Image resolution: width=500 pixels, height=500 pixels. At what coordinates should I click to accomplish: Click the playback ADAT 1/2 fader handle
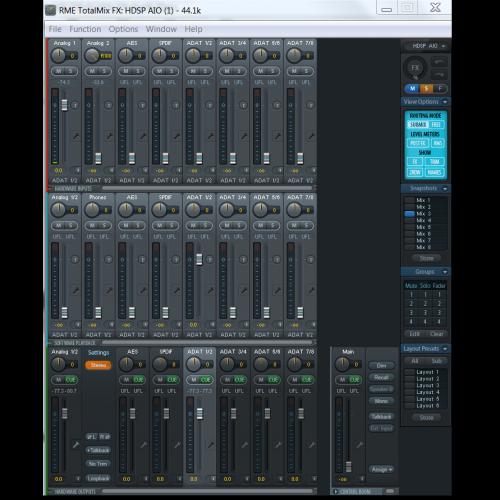click(199, 259)
